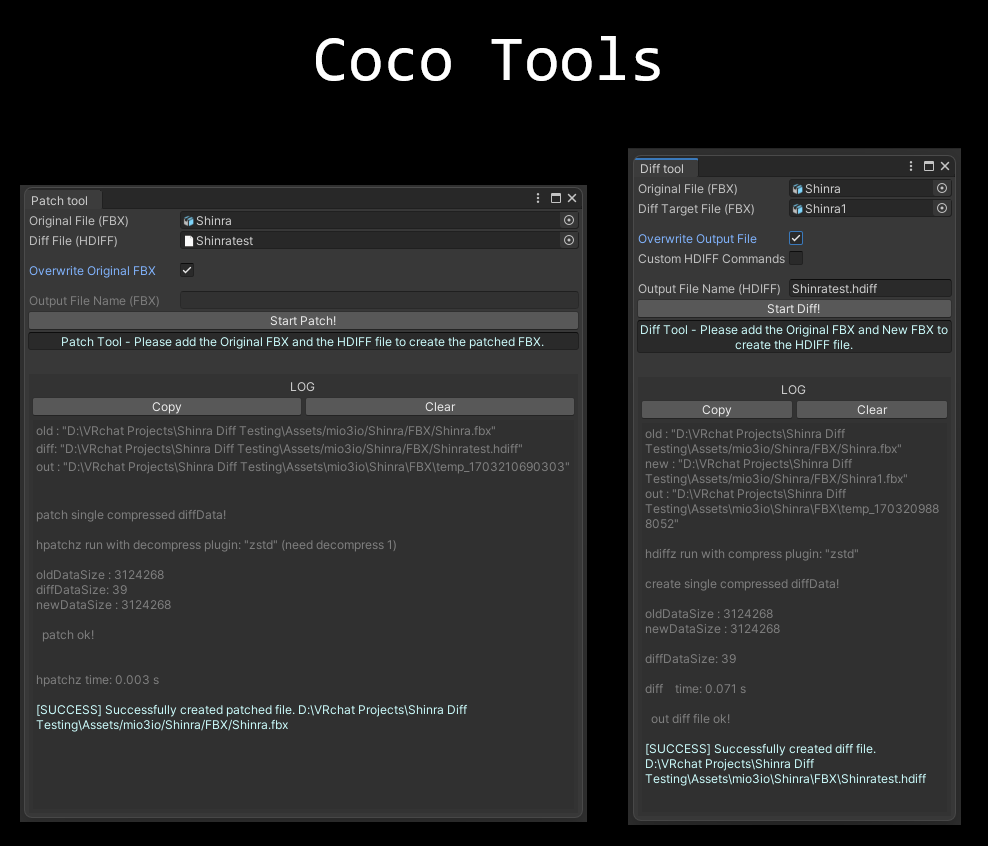Open the object picker for Original File in Patch tool
The width and height of the screenshot is (988, 846).
[x=568, y=220]
